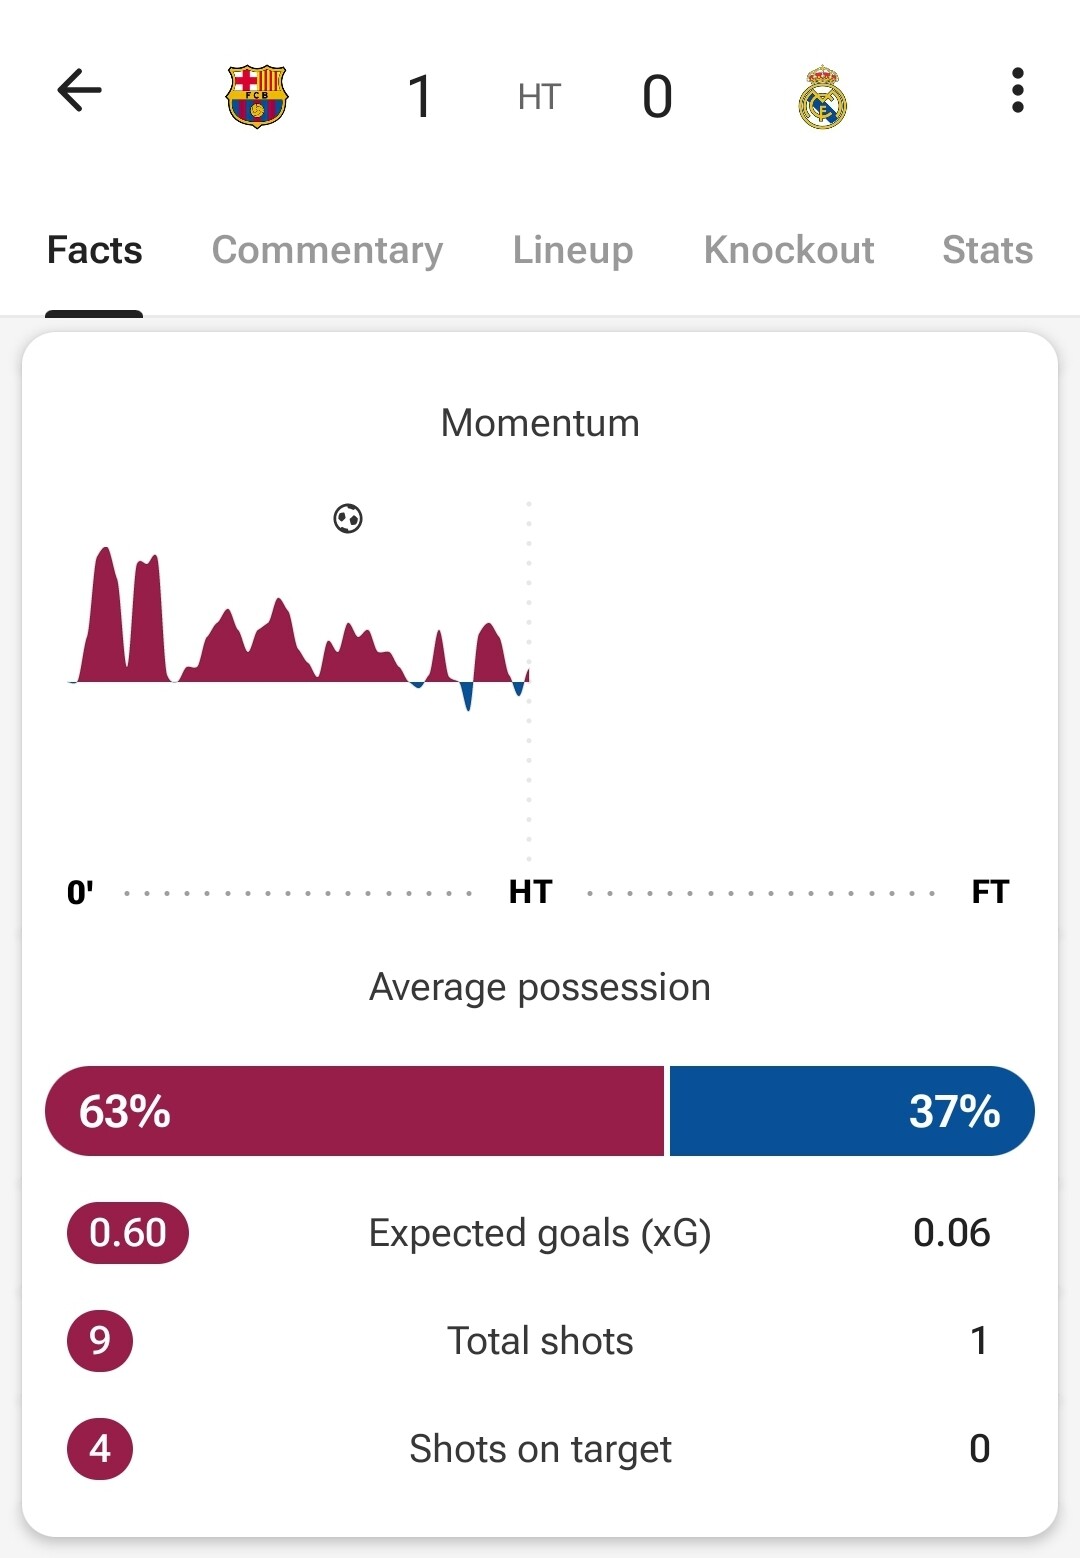Select the Facts tab

[x=95, y=250]
